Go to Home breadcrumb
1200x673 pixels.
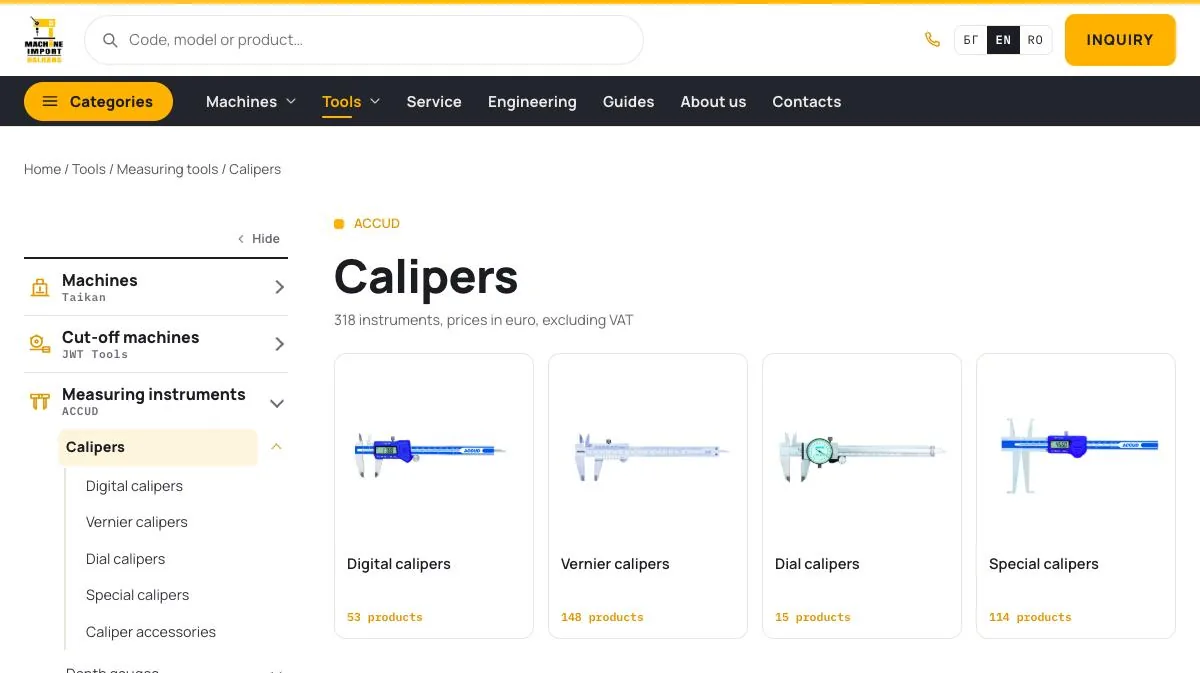(42, 169)
